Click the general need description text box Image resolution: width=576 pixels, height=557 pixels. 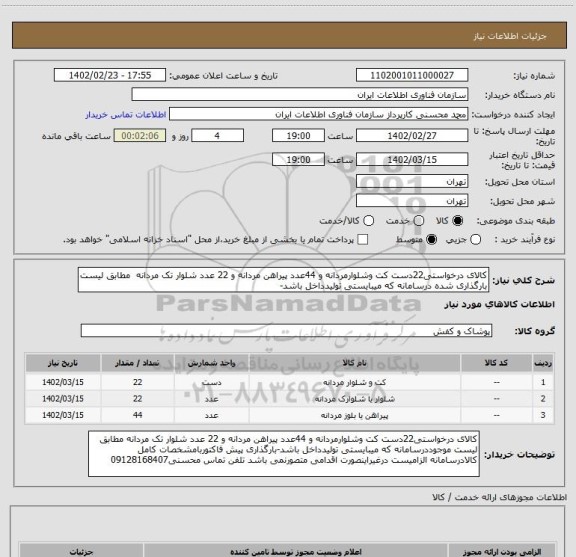tap(284, 280)
